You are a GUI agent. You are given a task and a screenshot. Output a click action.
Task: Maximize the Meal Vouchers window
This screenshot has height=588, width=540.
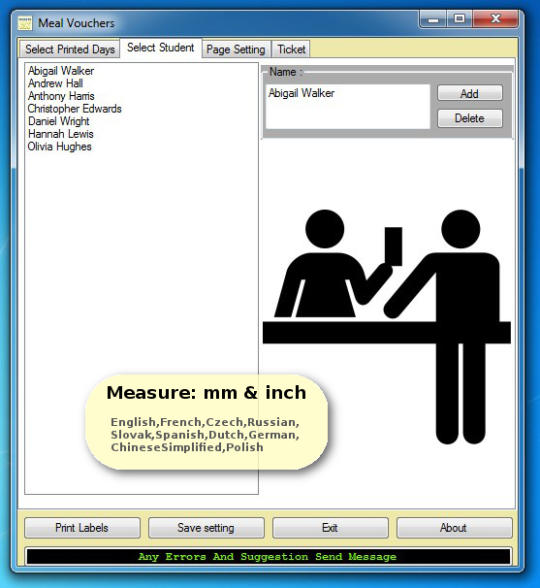point(459,19)
